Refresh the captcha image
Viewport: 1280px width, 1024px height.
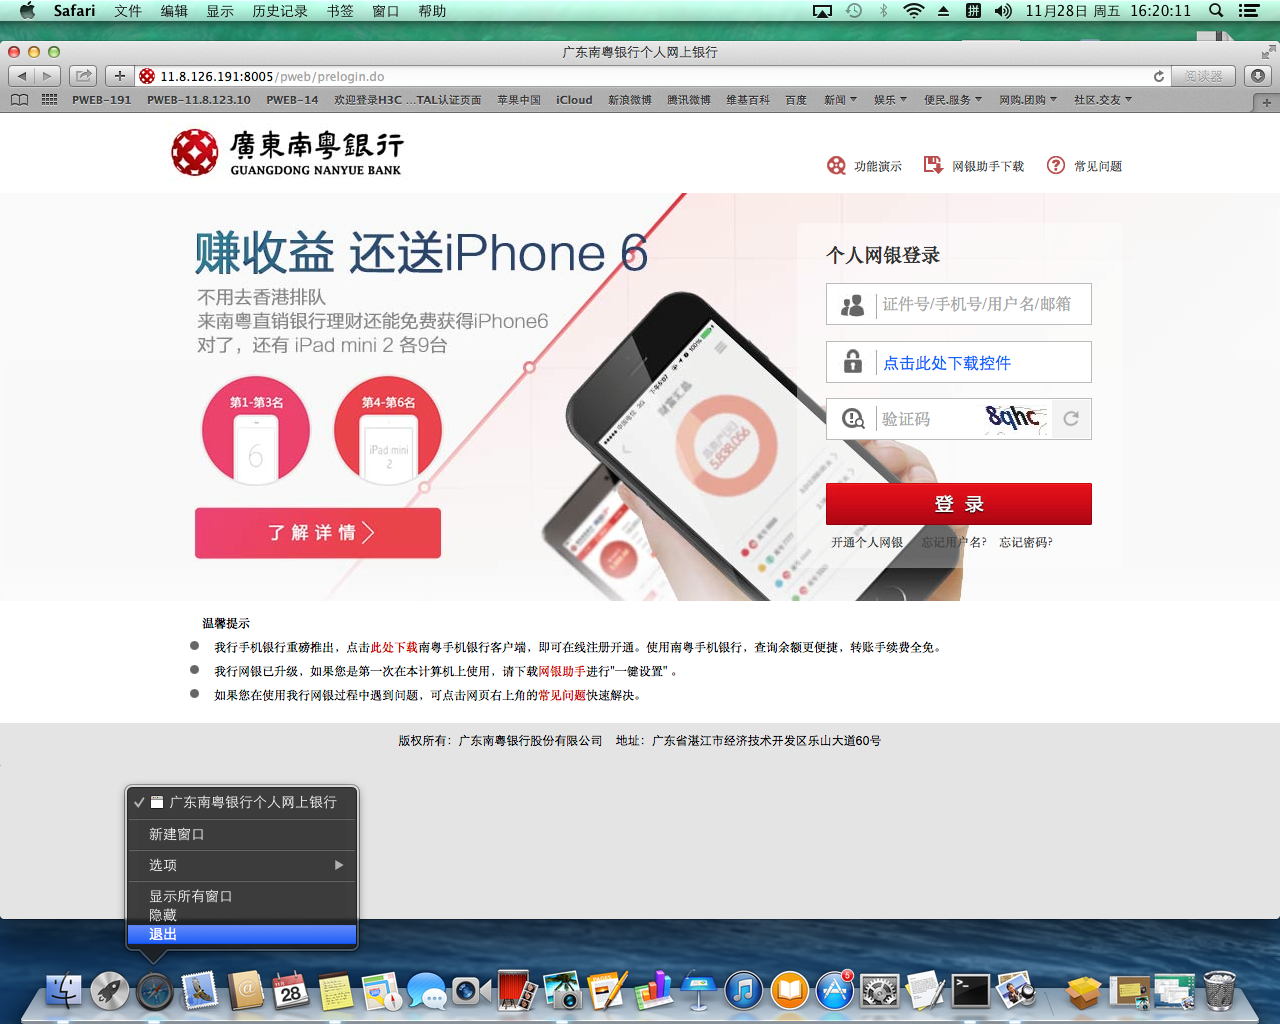pyautogui.click(x=1071, y=419)
